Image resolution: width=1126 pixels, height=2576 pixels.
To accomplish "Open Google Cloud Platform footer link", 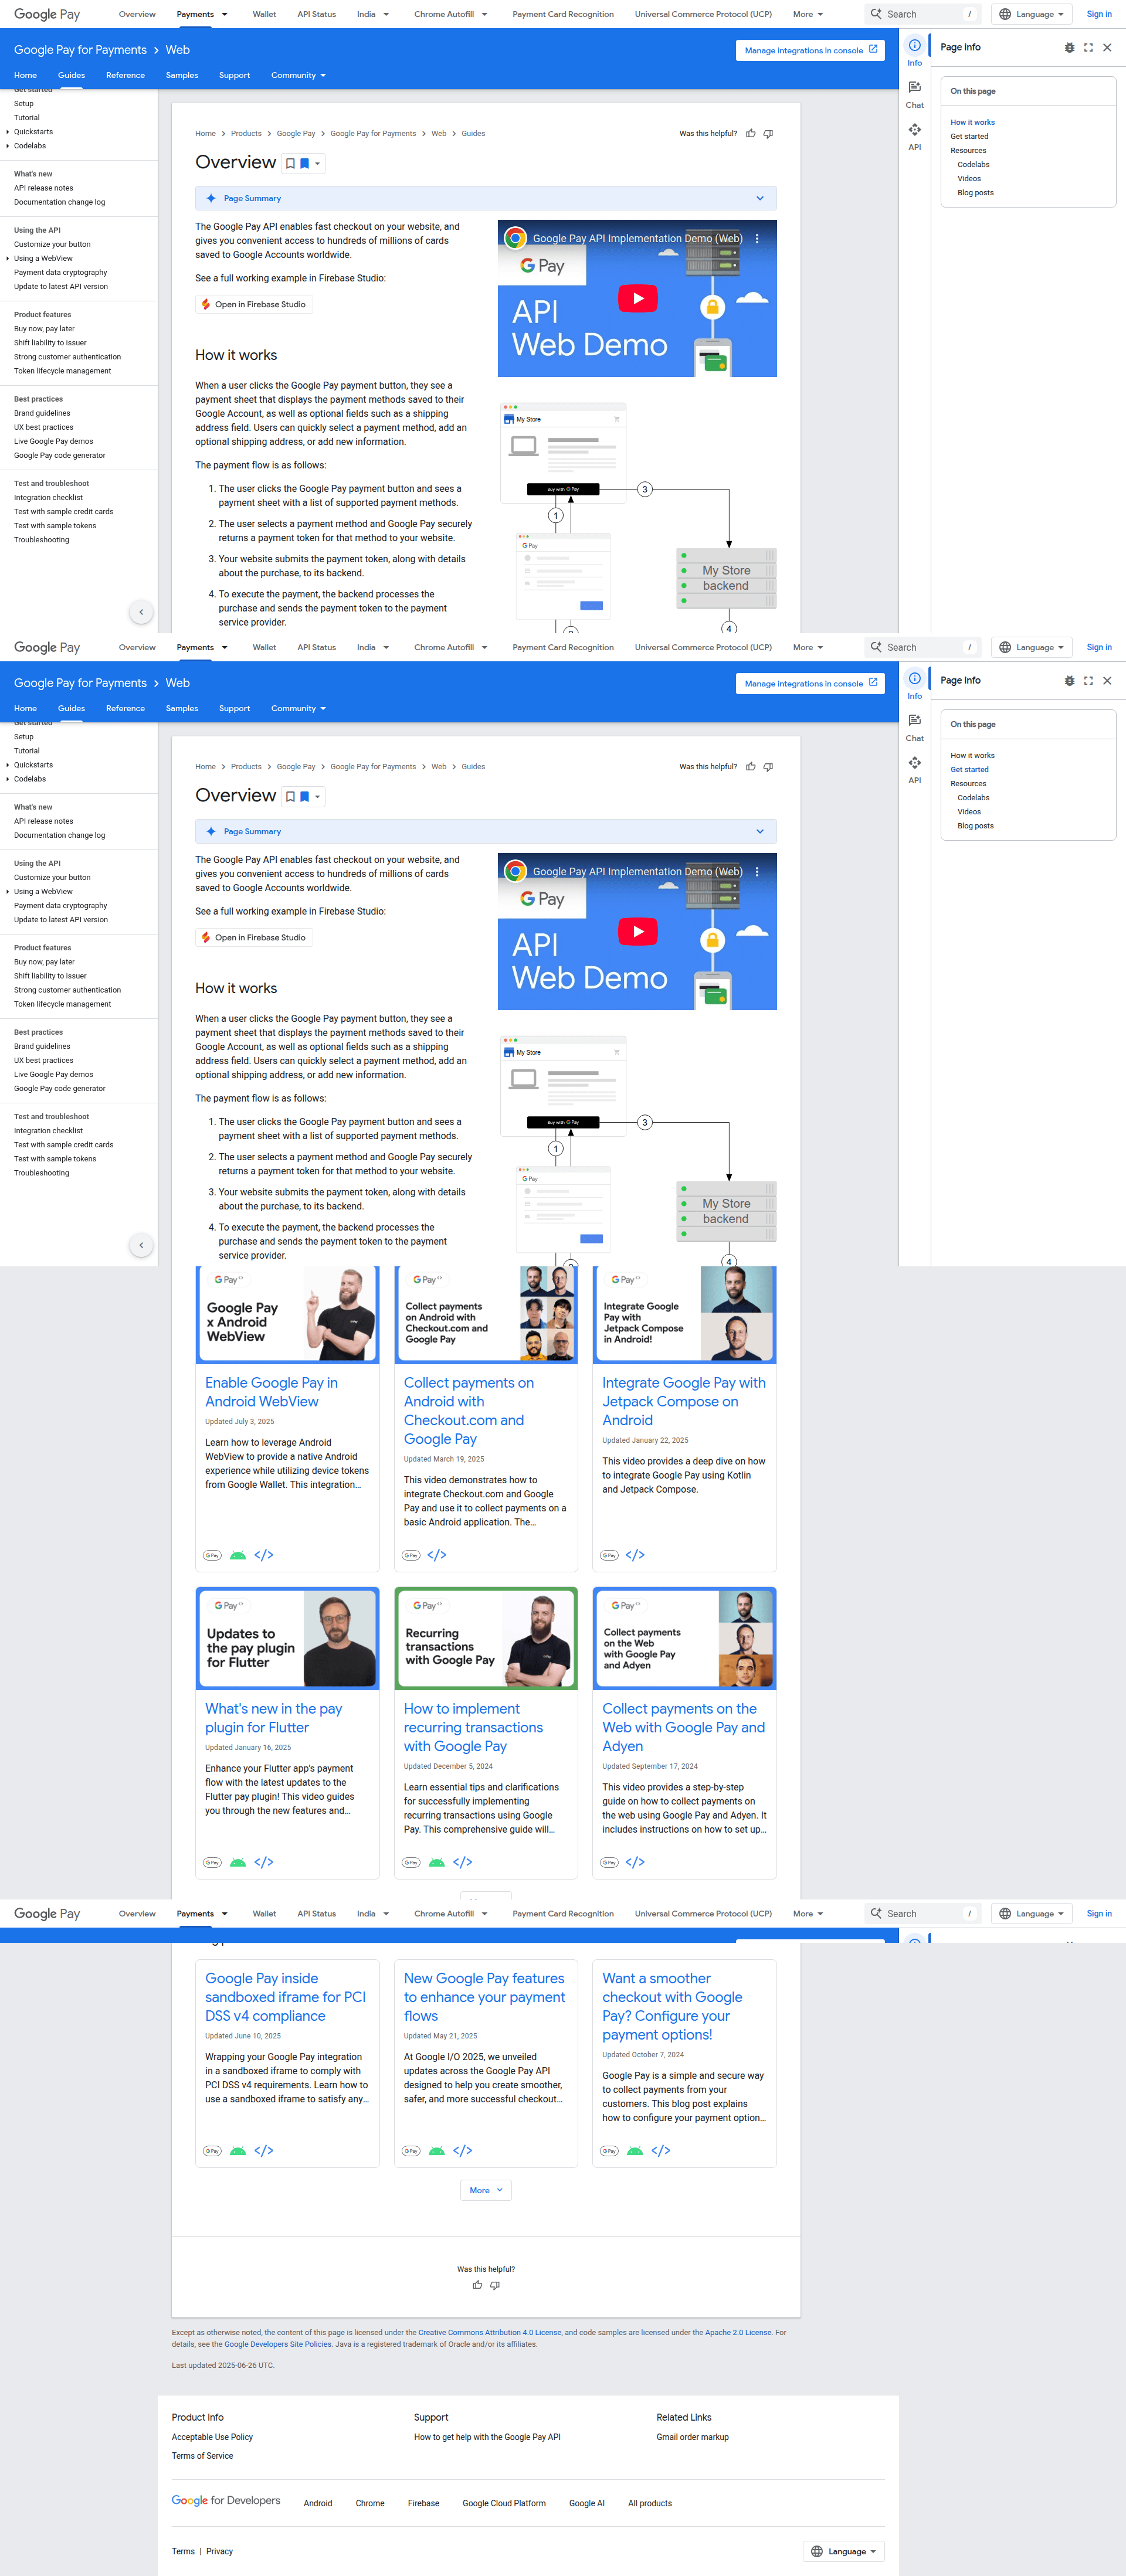I will coord(504,2503).
